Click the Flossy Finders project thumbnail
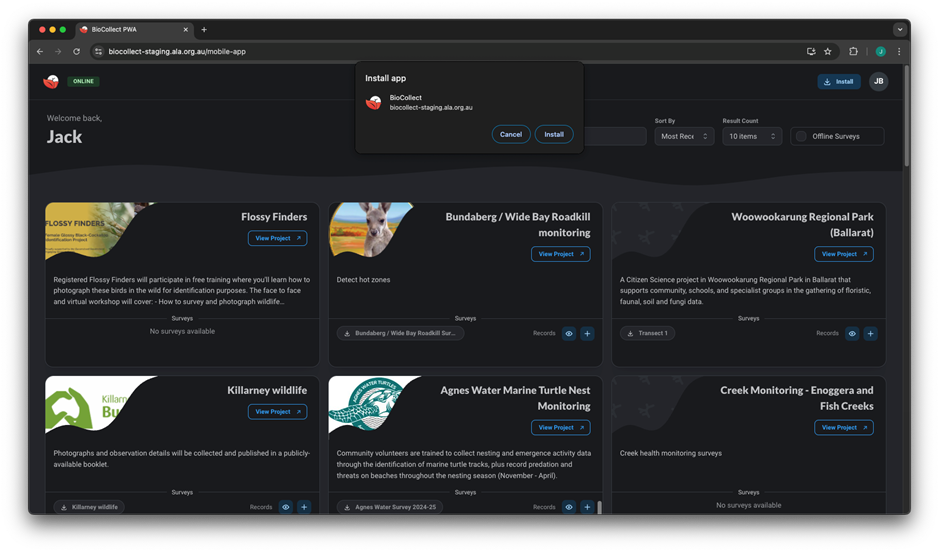This screenshot has width=939, height=552. coord(90,230)
